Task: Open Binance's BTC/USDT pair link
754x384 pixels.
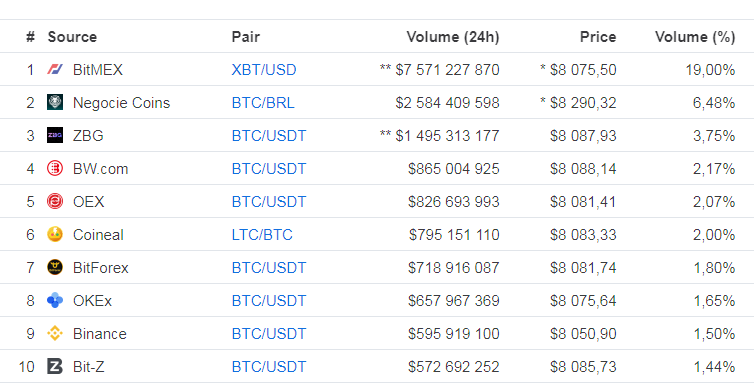Action: pos(269,334)
